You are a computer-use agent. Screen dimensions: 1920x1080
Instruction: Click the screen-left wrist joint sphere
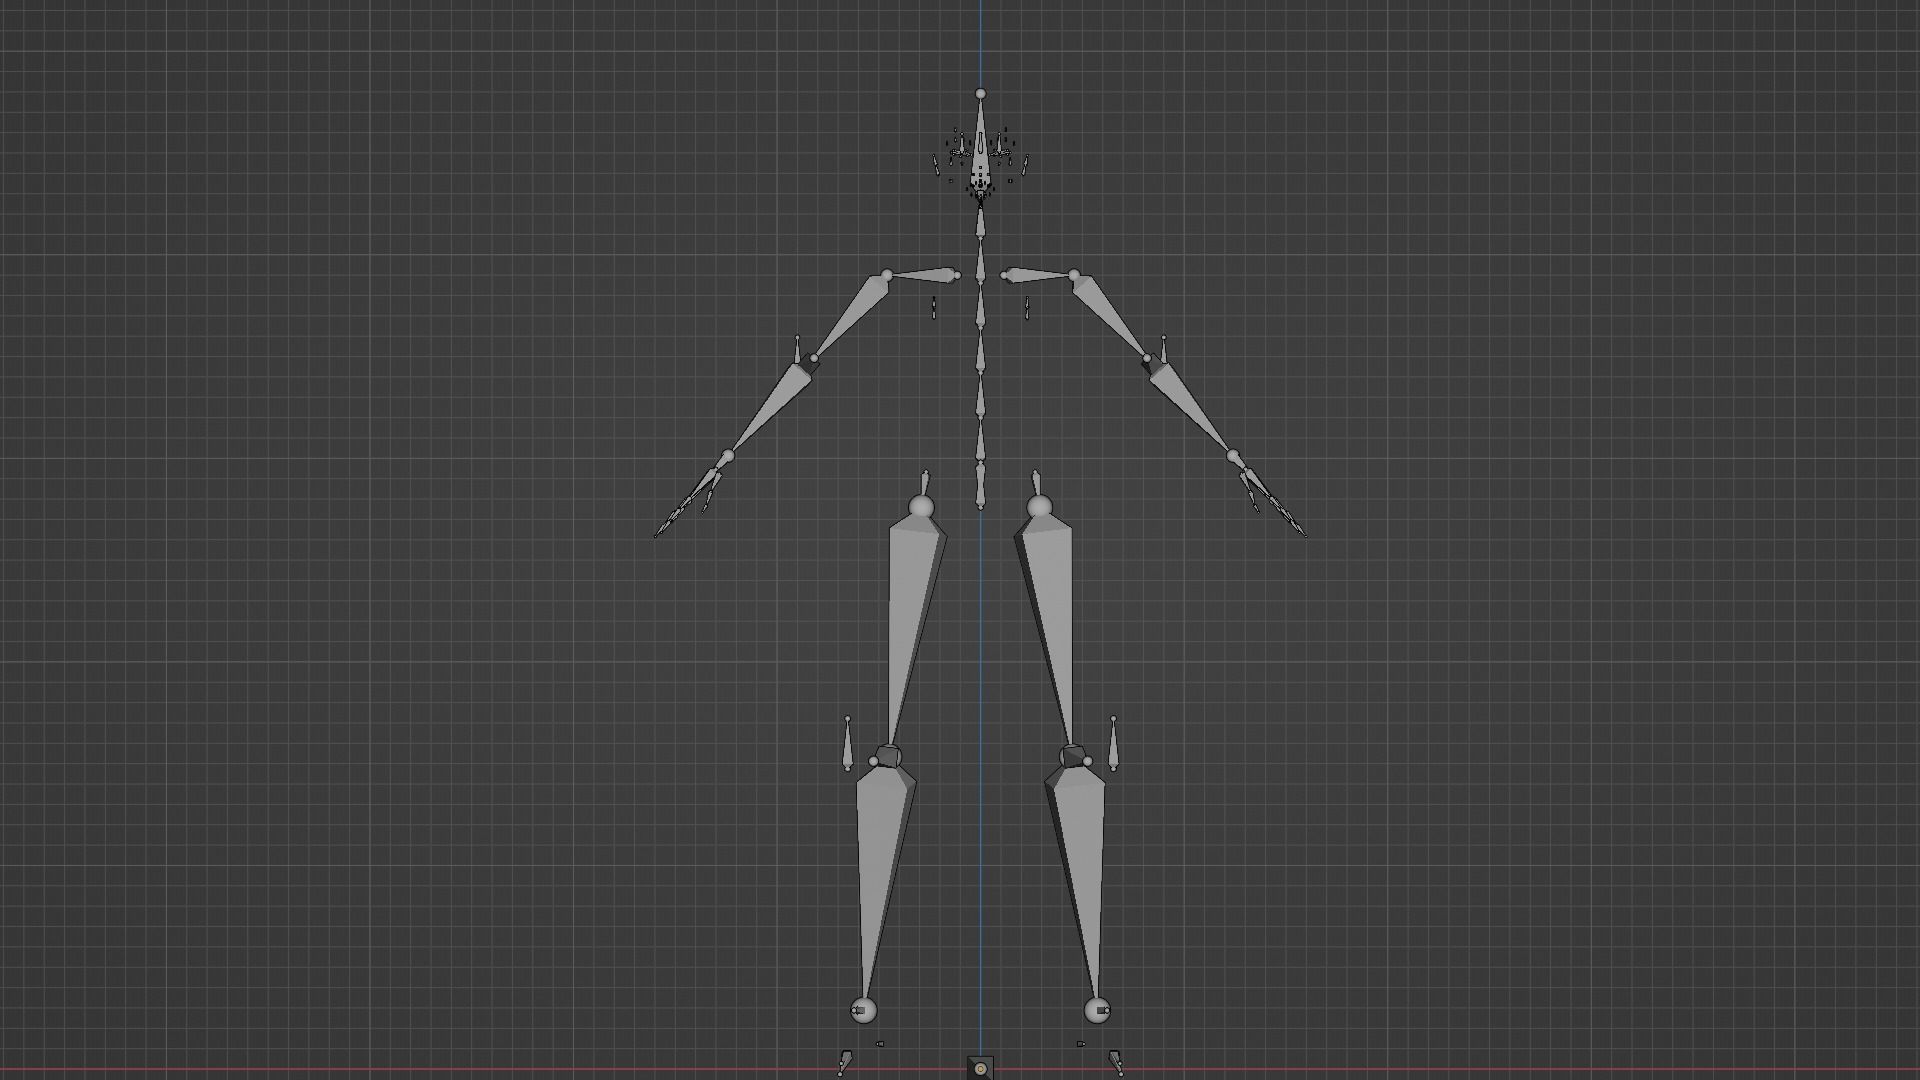point(727,457)
